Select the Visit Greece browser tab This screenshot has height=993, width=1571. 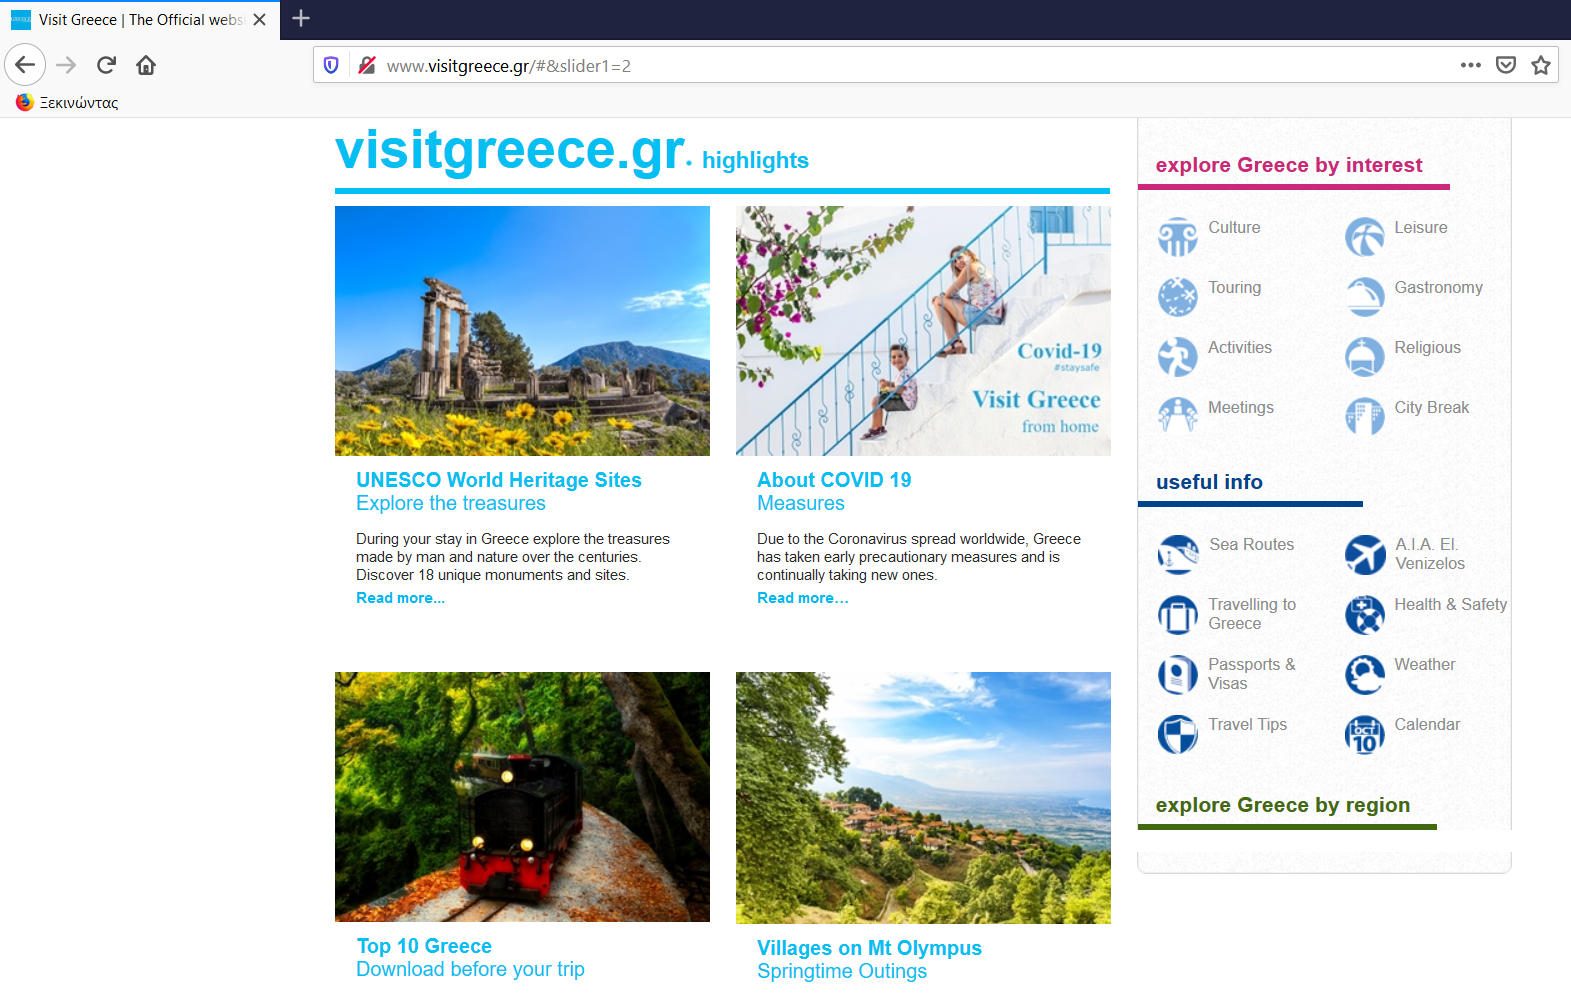[x=140, y=20]
